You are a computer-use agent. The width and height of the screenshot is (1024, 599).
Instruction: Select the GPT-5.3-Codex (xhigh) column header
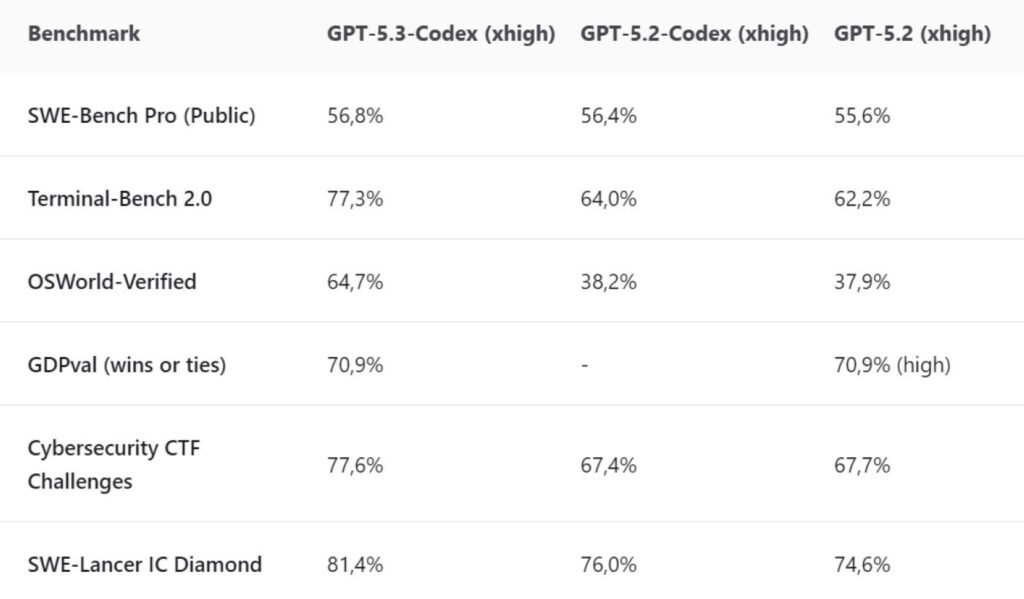[x=441, y=34]
